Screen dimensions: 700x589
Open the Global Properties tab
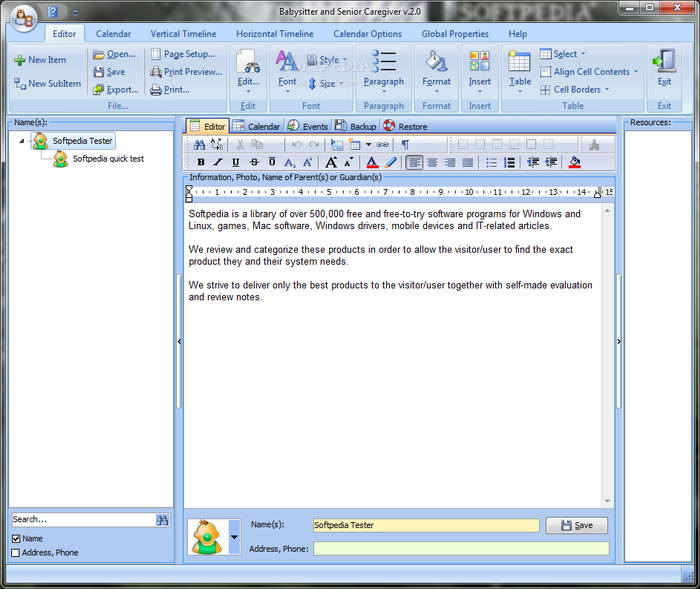[x=455, y=34]
